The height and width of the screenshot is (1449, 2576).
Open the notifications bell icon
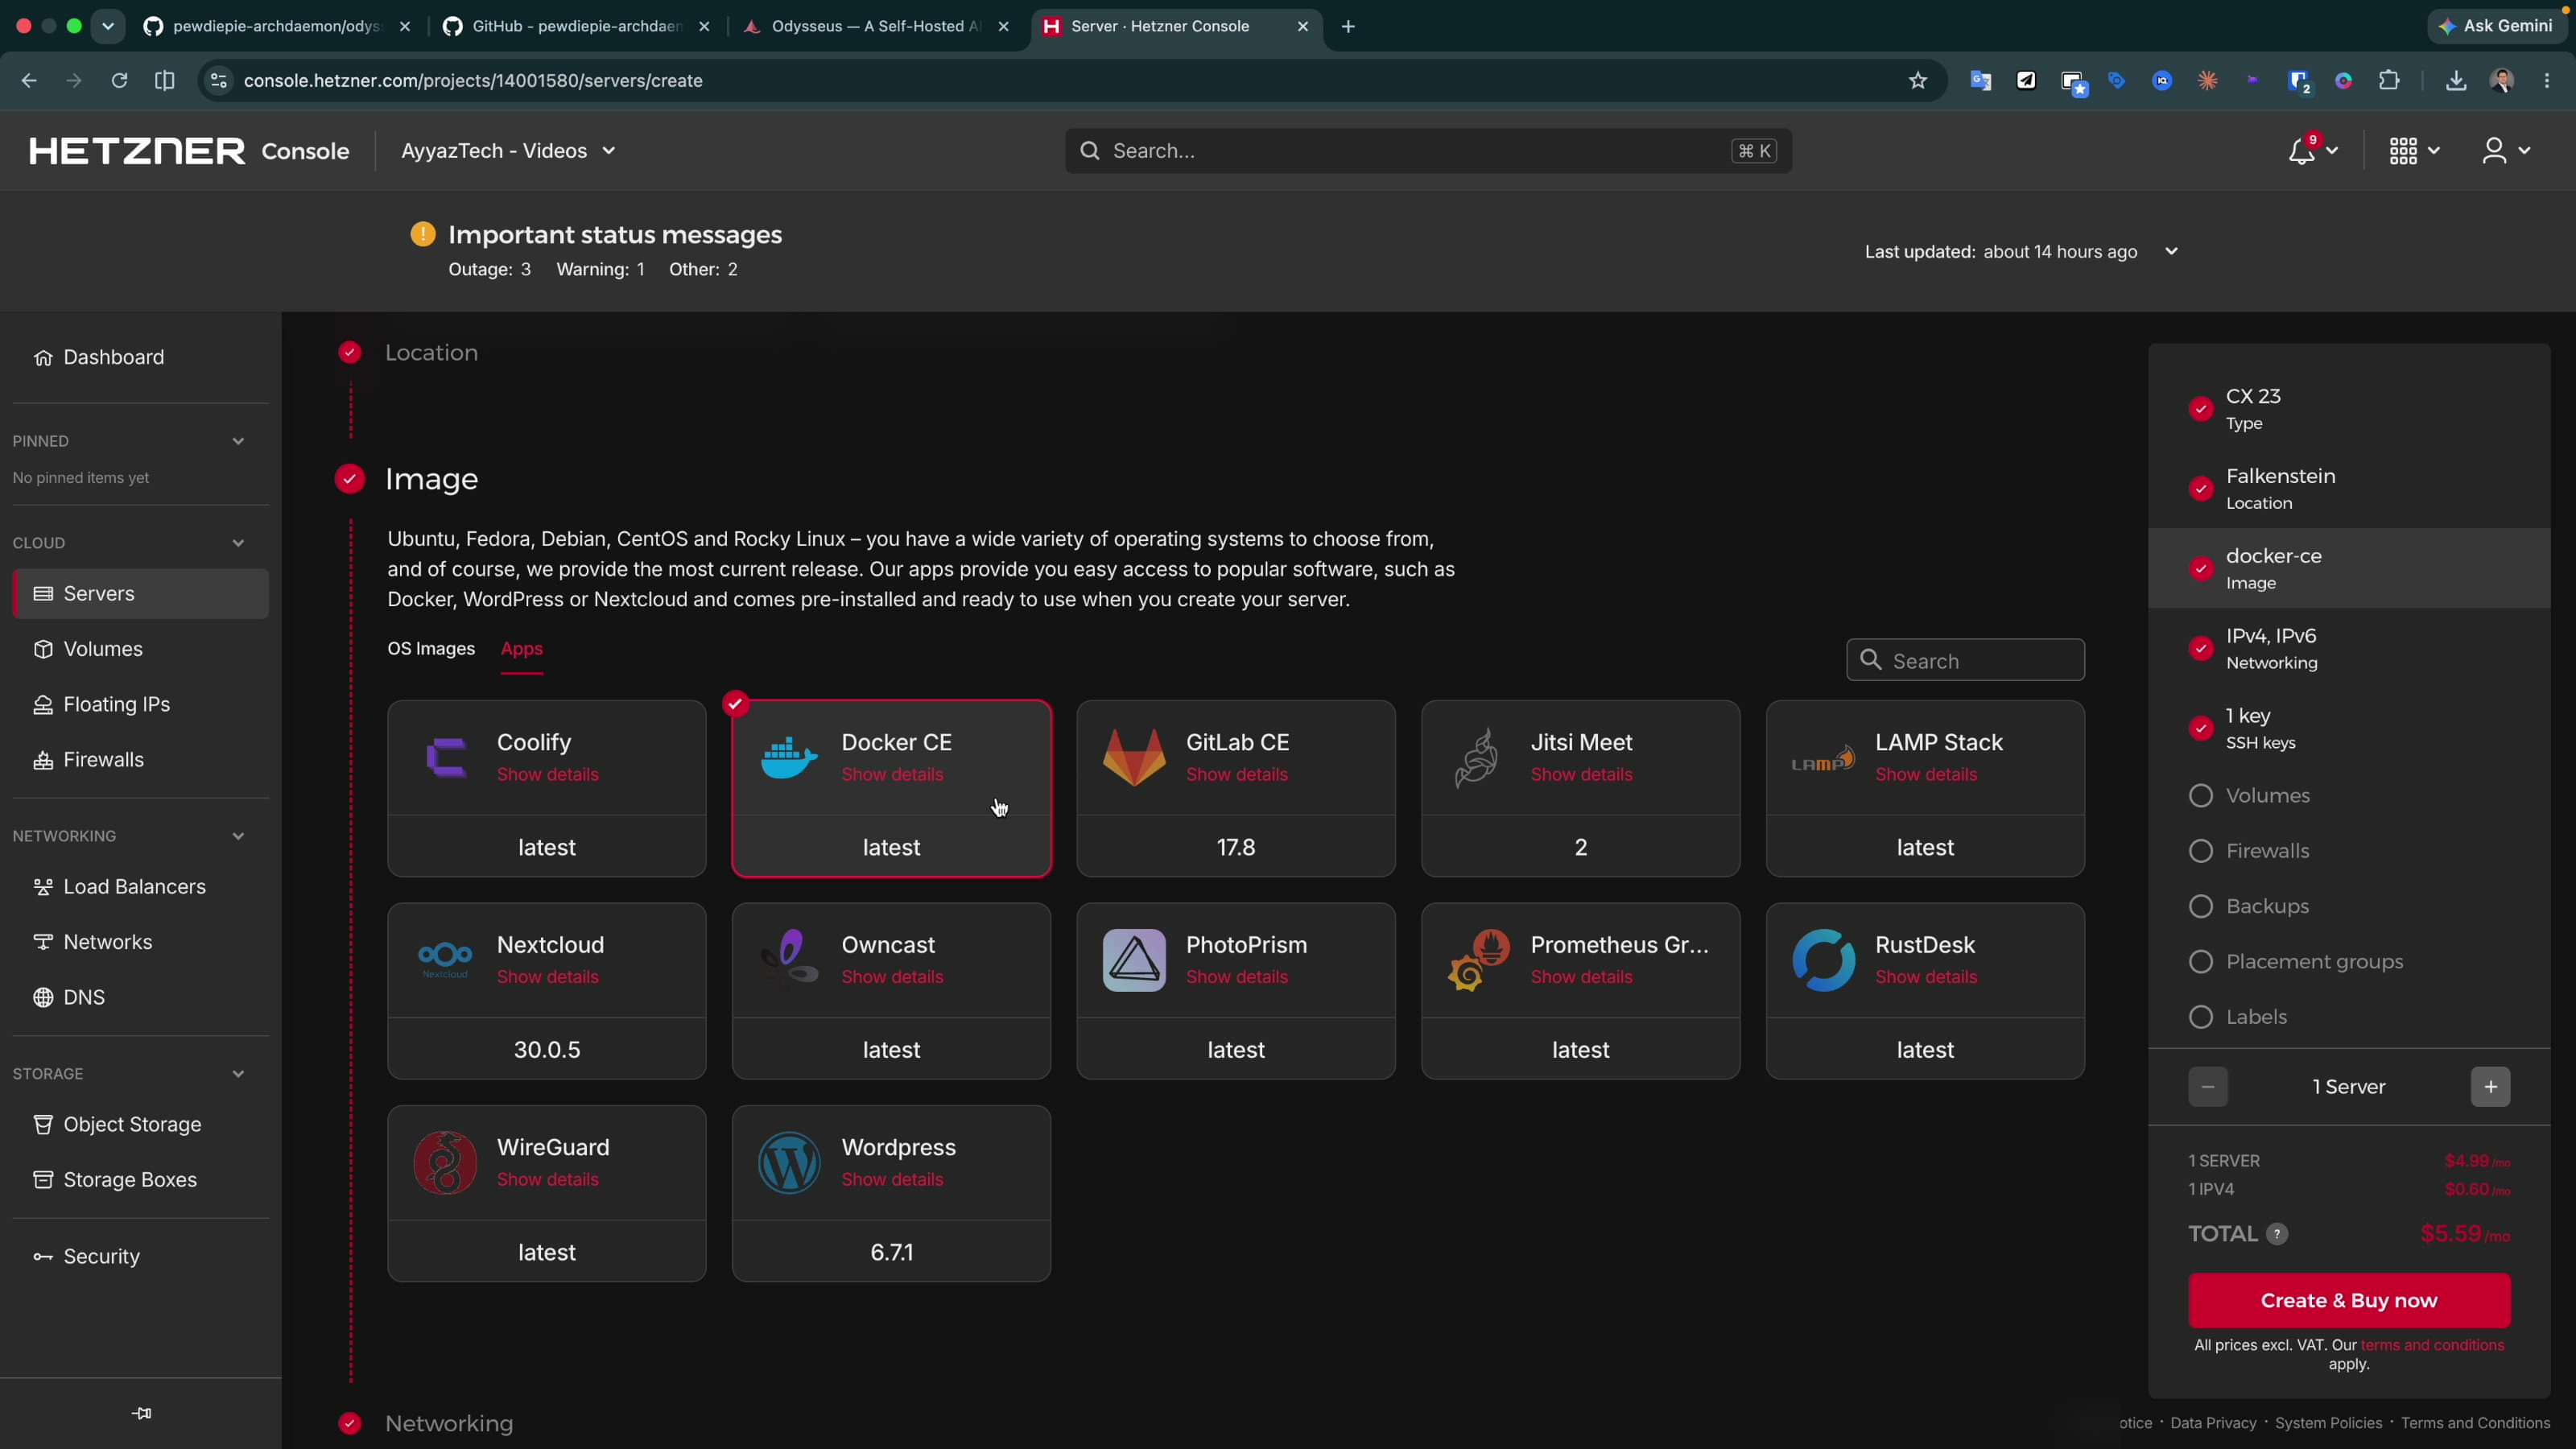[x=2302, y=151]
